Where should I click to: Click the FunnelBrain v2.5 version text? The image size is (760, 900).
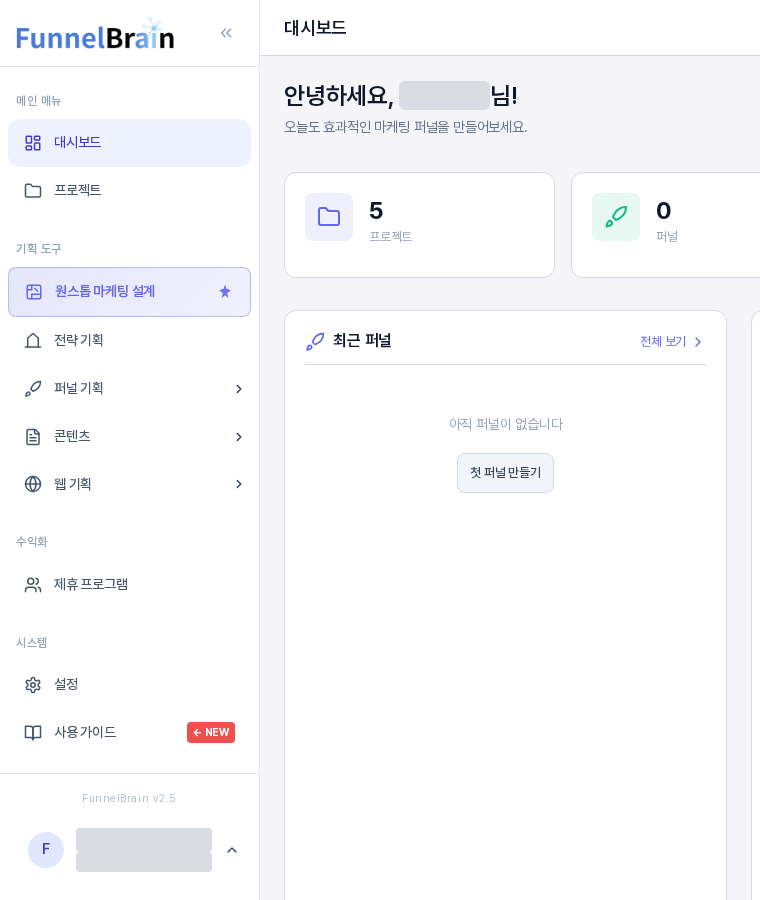pyautogui.click(x=129, y=798)
